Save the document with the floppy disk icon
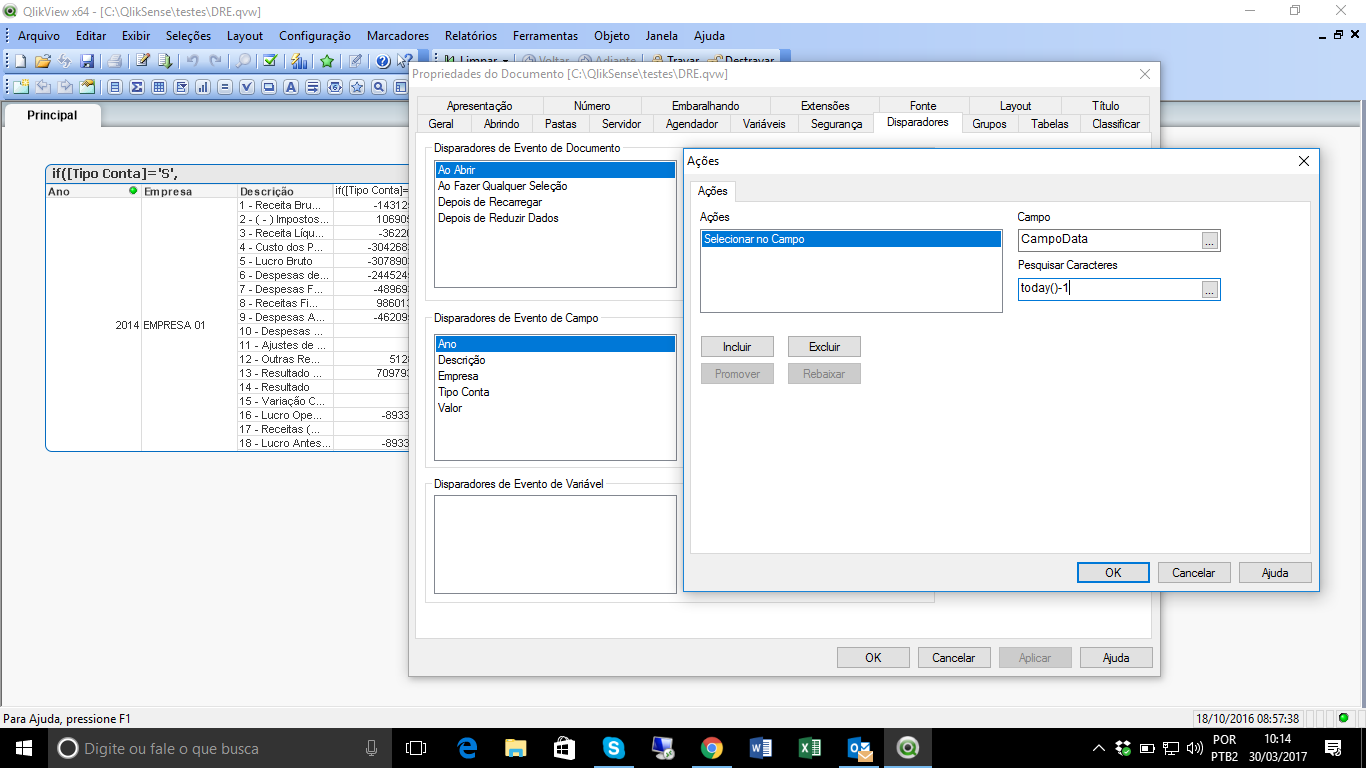The image size is (1366, 768). 87,61
